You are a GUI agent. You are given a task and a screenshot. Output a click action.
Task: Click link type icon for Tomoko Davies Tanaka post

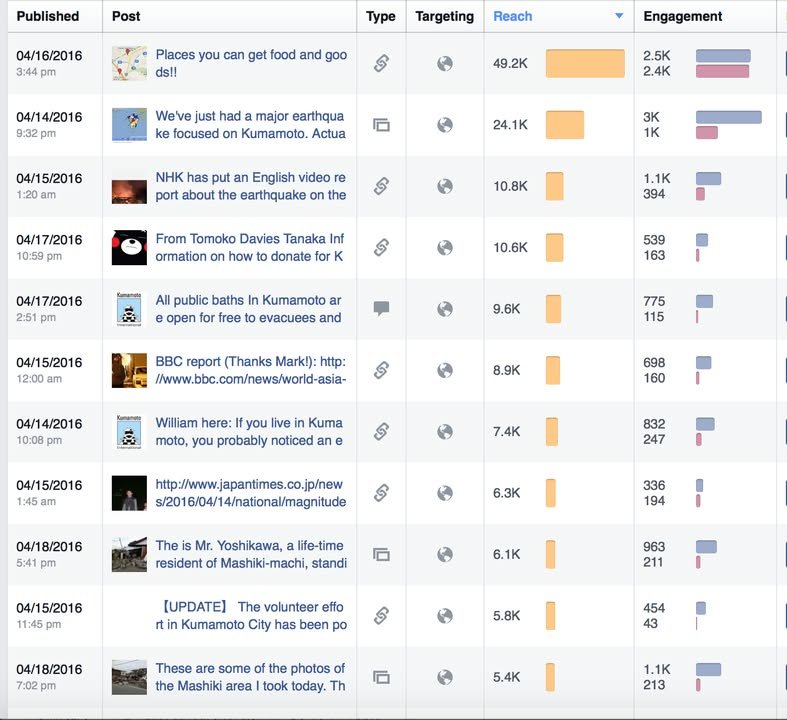[x=380, y=248]
